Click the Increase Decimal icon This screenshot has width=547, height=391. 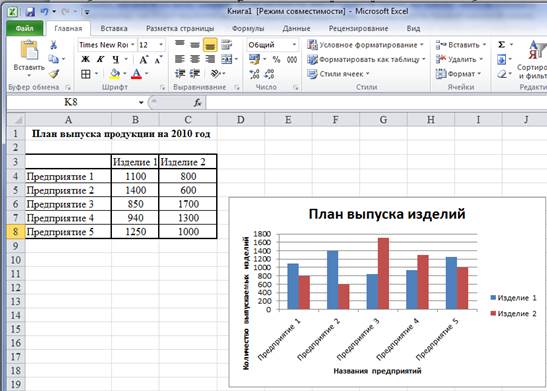pyautogui.click(x=254, y=74)
